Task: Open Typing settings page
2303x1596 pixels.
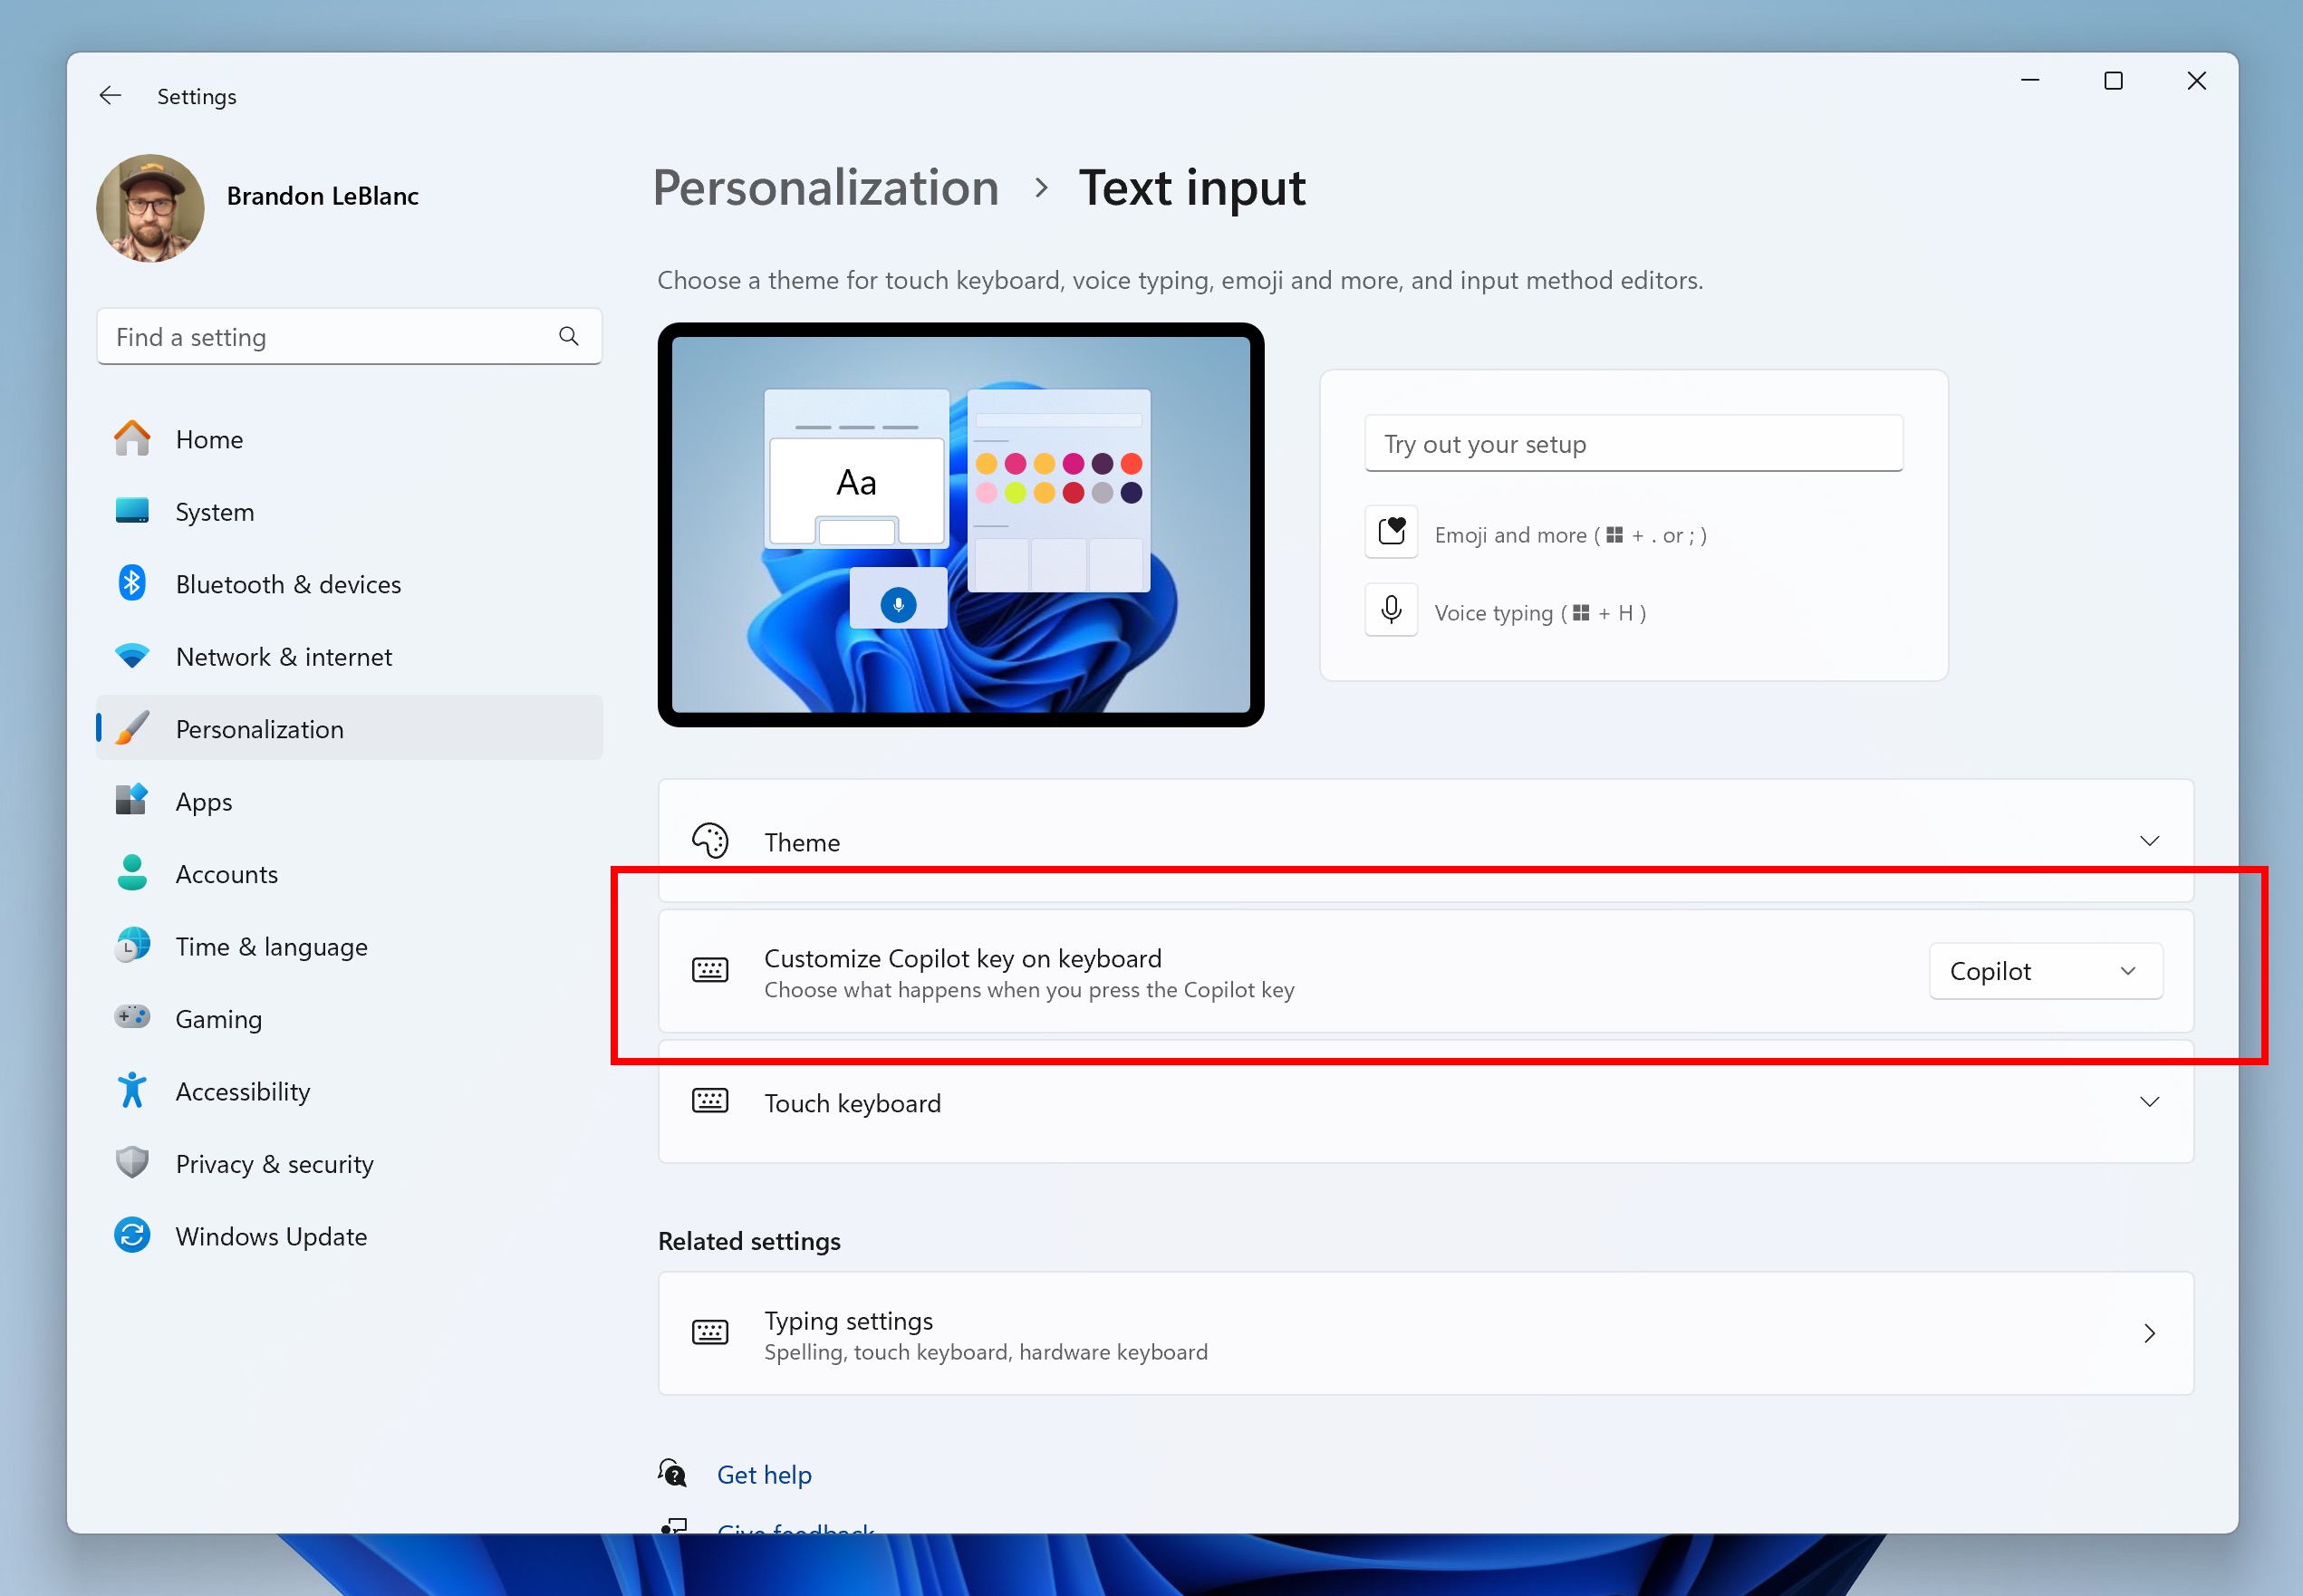Action: pyautogui.click(x=1422, y=1333)
